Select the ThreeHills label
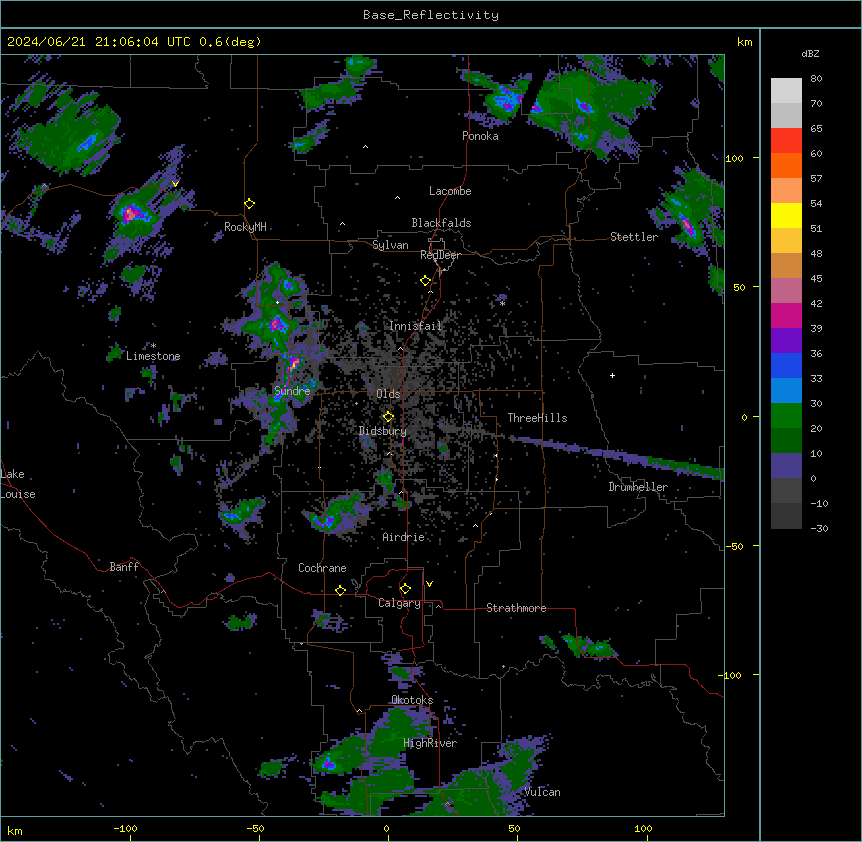This screenshot has width=862, height=842. point(537,418)
